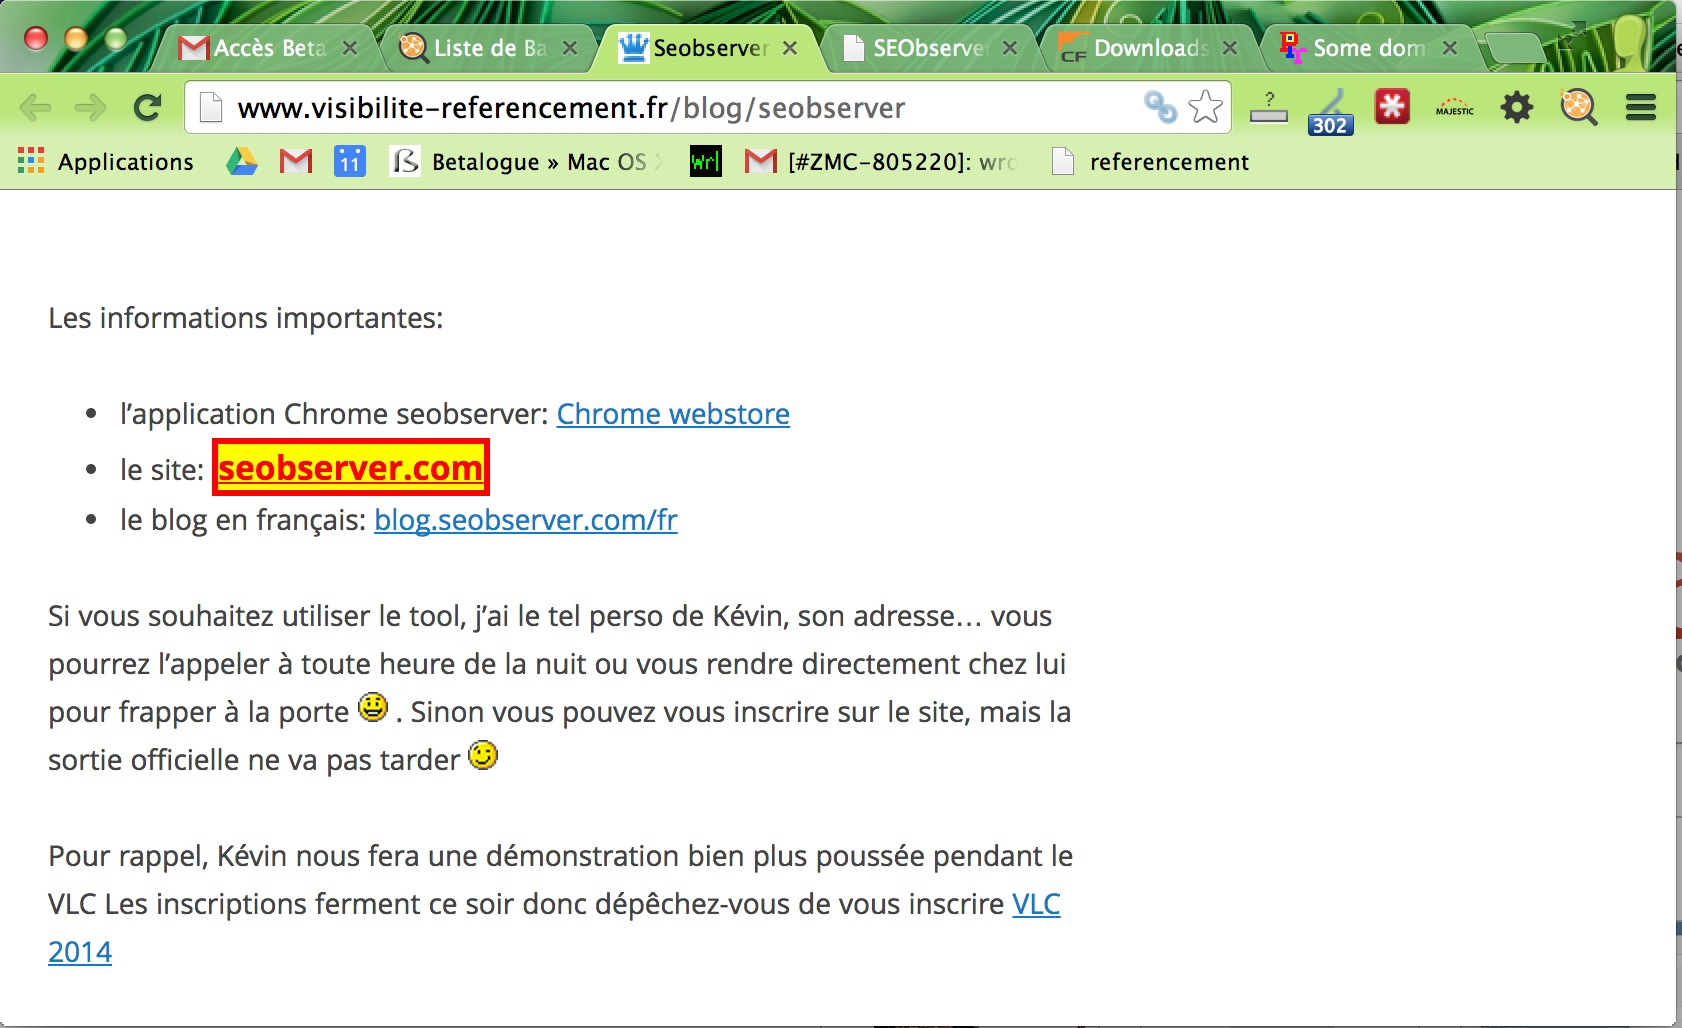
Task: Bookmark page with the star icon
Action: point(1206,107)
